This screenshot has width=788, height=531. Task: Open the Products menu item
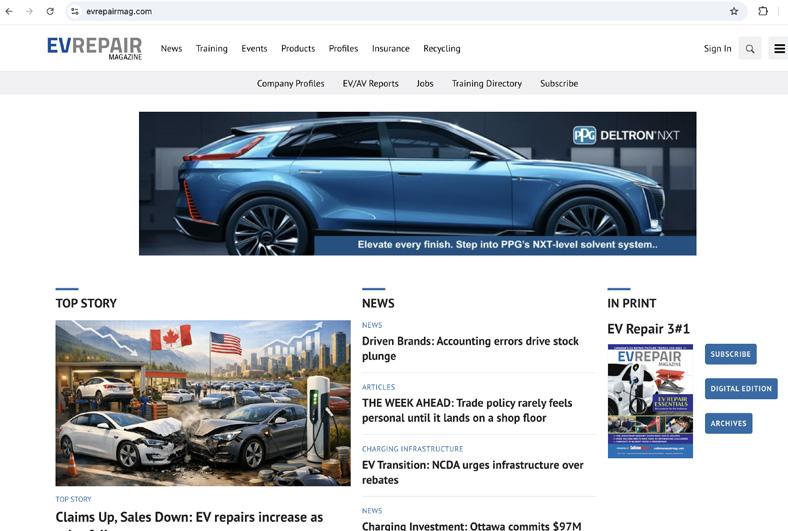coord(298,48)
